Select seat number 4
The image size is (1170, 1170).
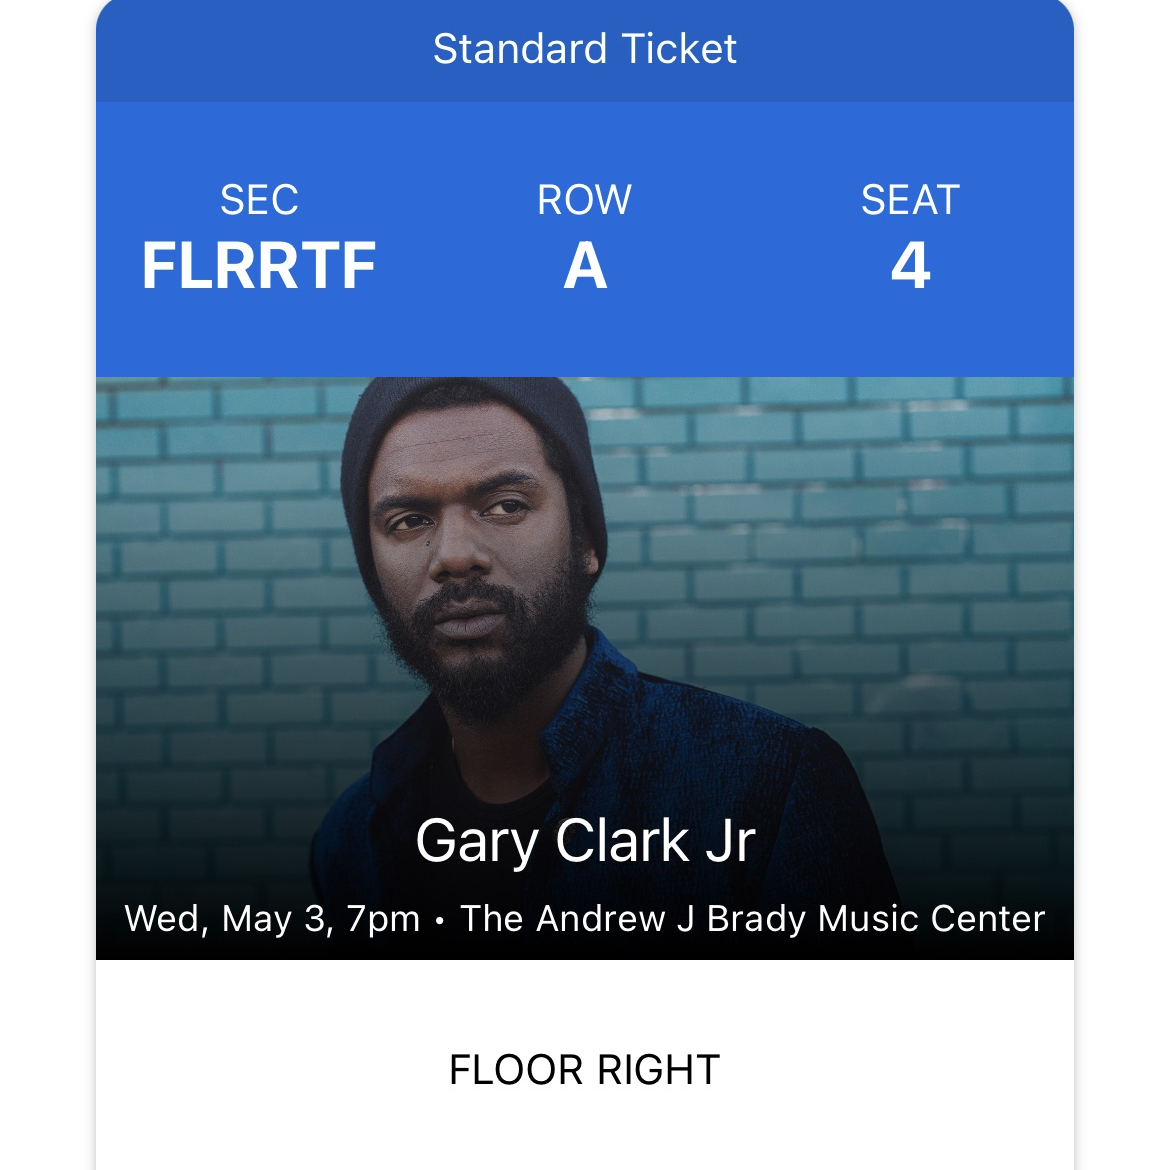pyautogui.click(x=910, y=267)
